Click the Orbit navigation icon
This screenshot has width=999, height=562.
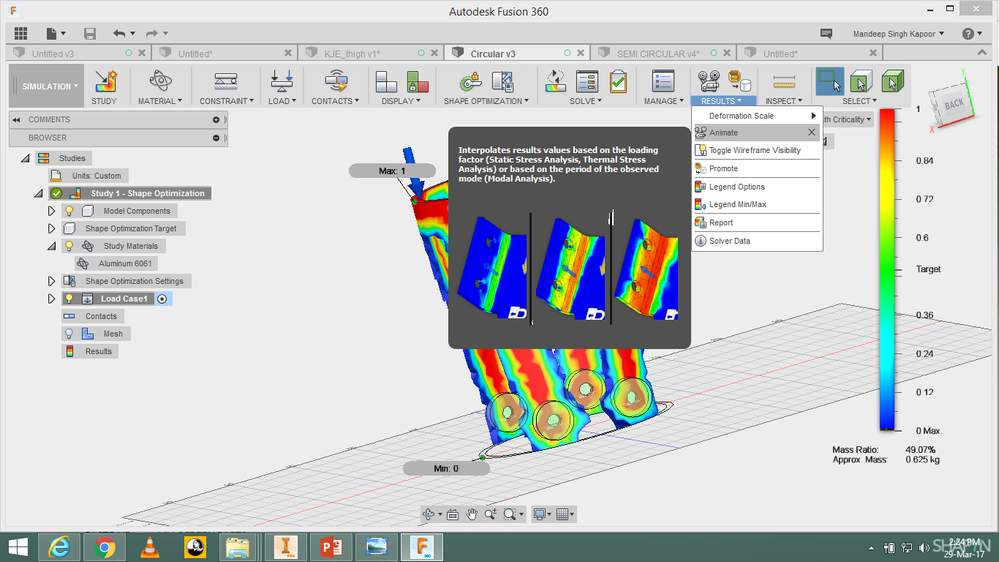(x=429, y=514)
